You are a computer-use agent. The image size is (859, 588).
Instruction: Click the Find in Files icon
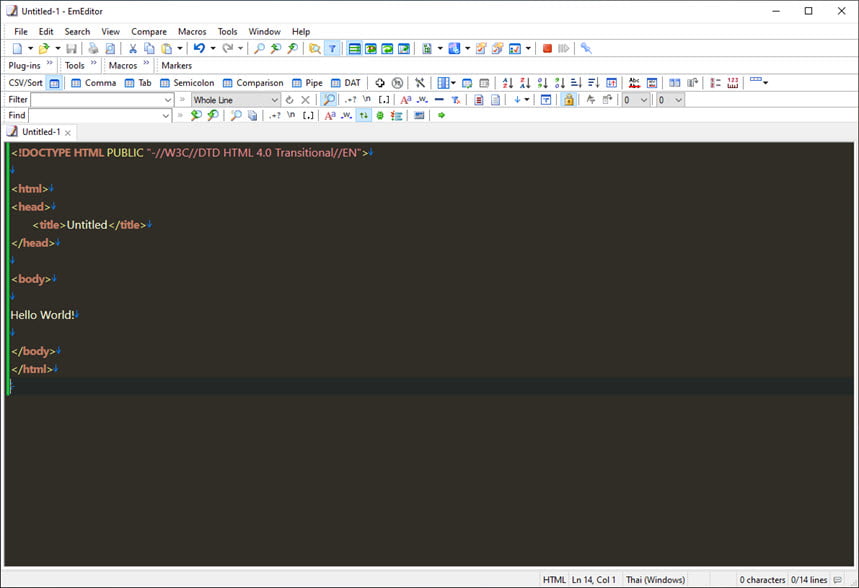(314, 48)
